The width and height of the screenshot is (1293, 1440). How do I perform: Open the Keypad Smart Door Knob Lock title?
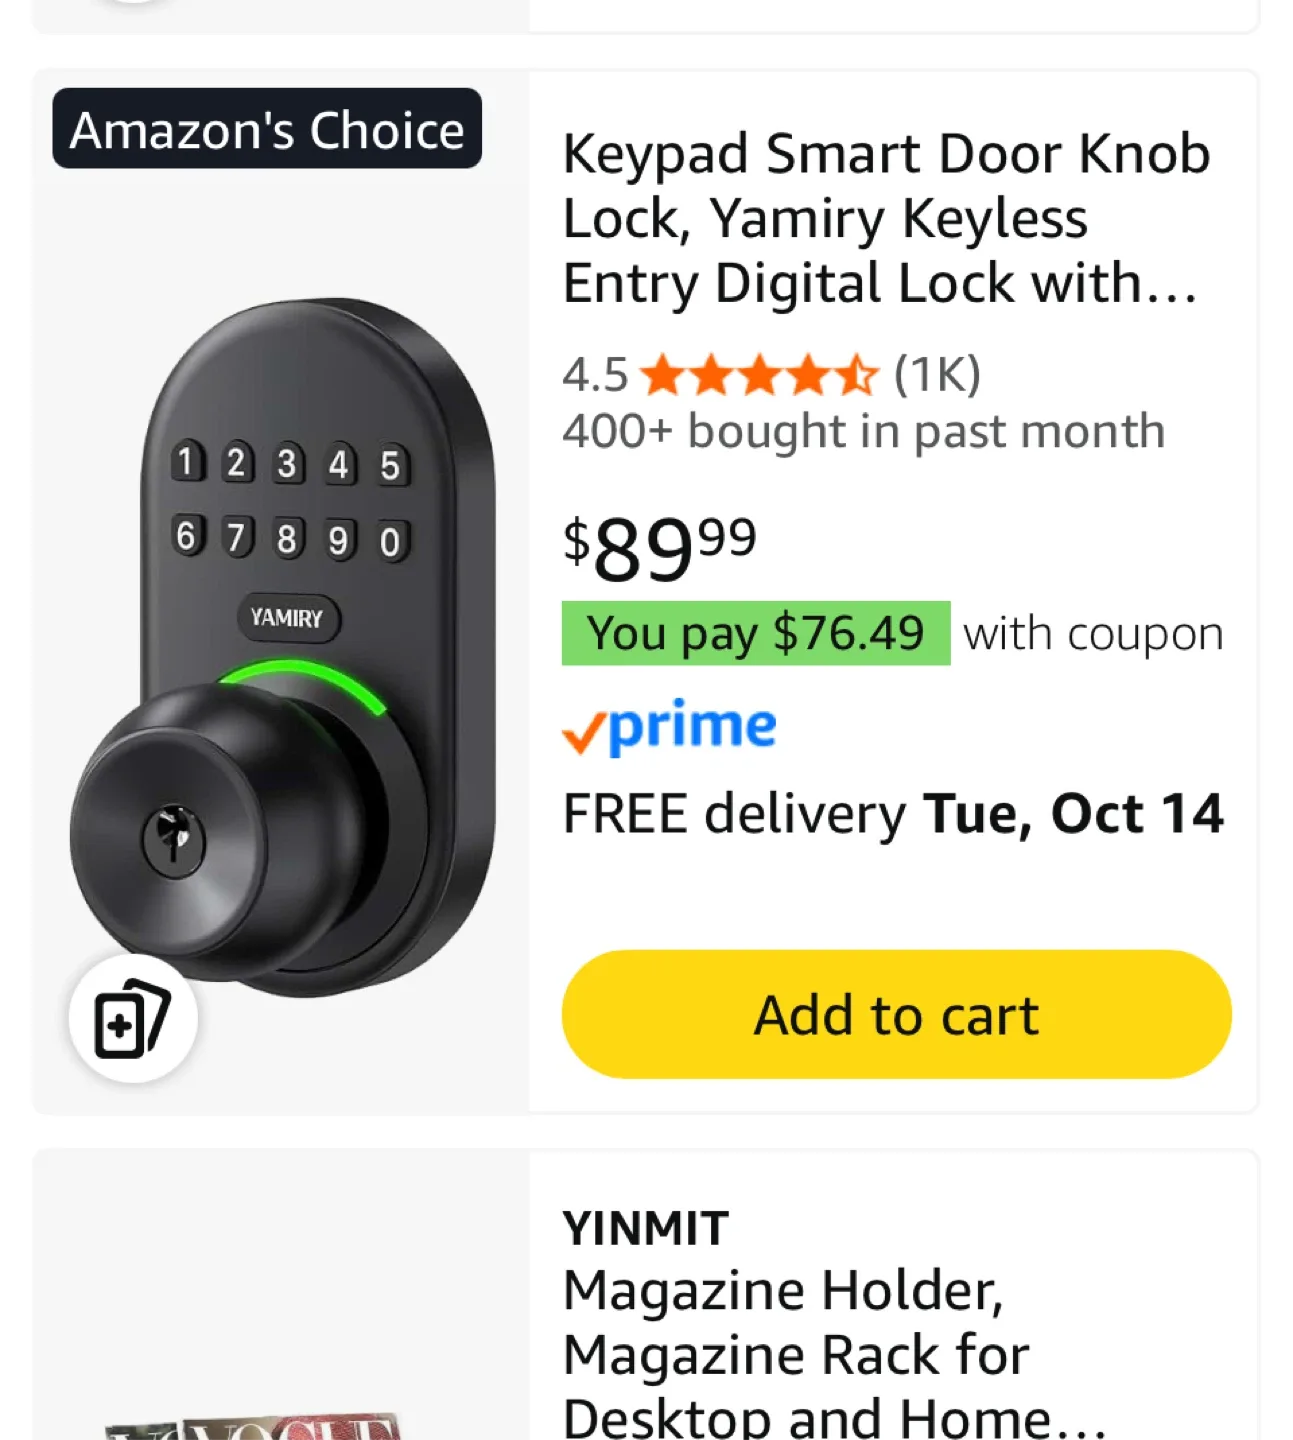point(885,218)
